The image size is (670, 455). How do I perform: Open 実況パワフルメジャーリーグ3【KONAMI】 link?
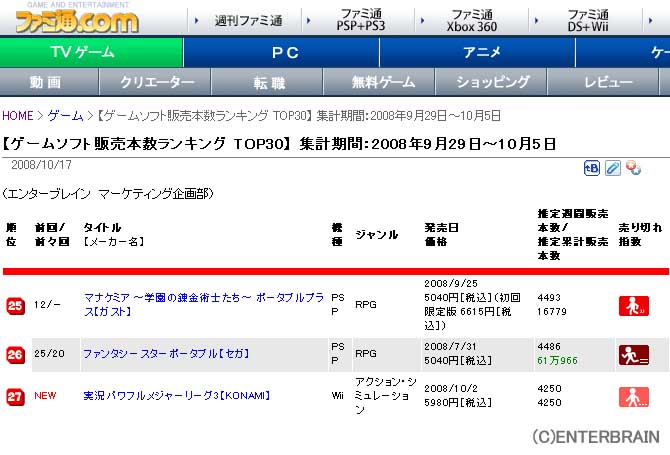(x=177, y=396)
